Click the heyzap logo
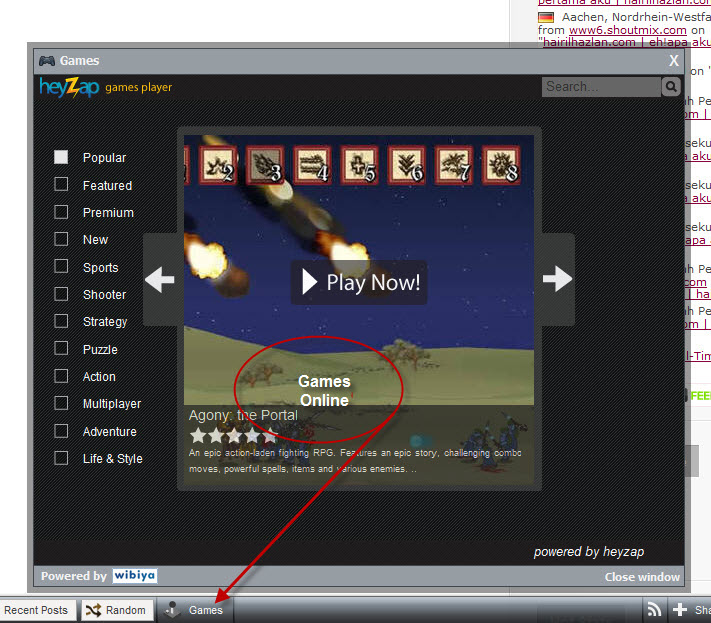The height and width of the screenshot is (623, 711). (x=69, y=87)
